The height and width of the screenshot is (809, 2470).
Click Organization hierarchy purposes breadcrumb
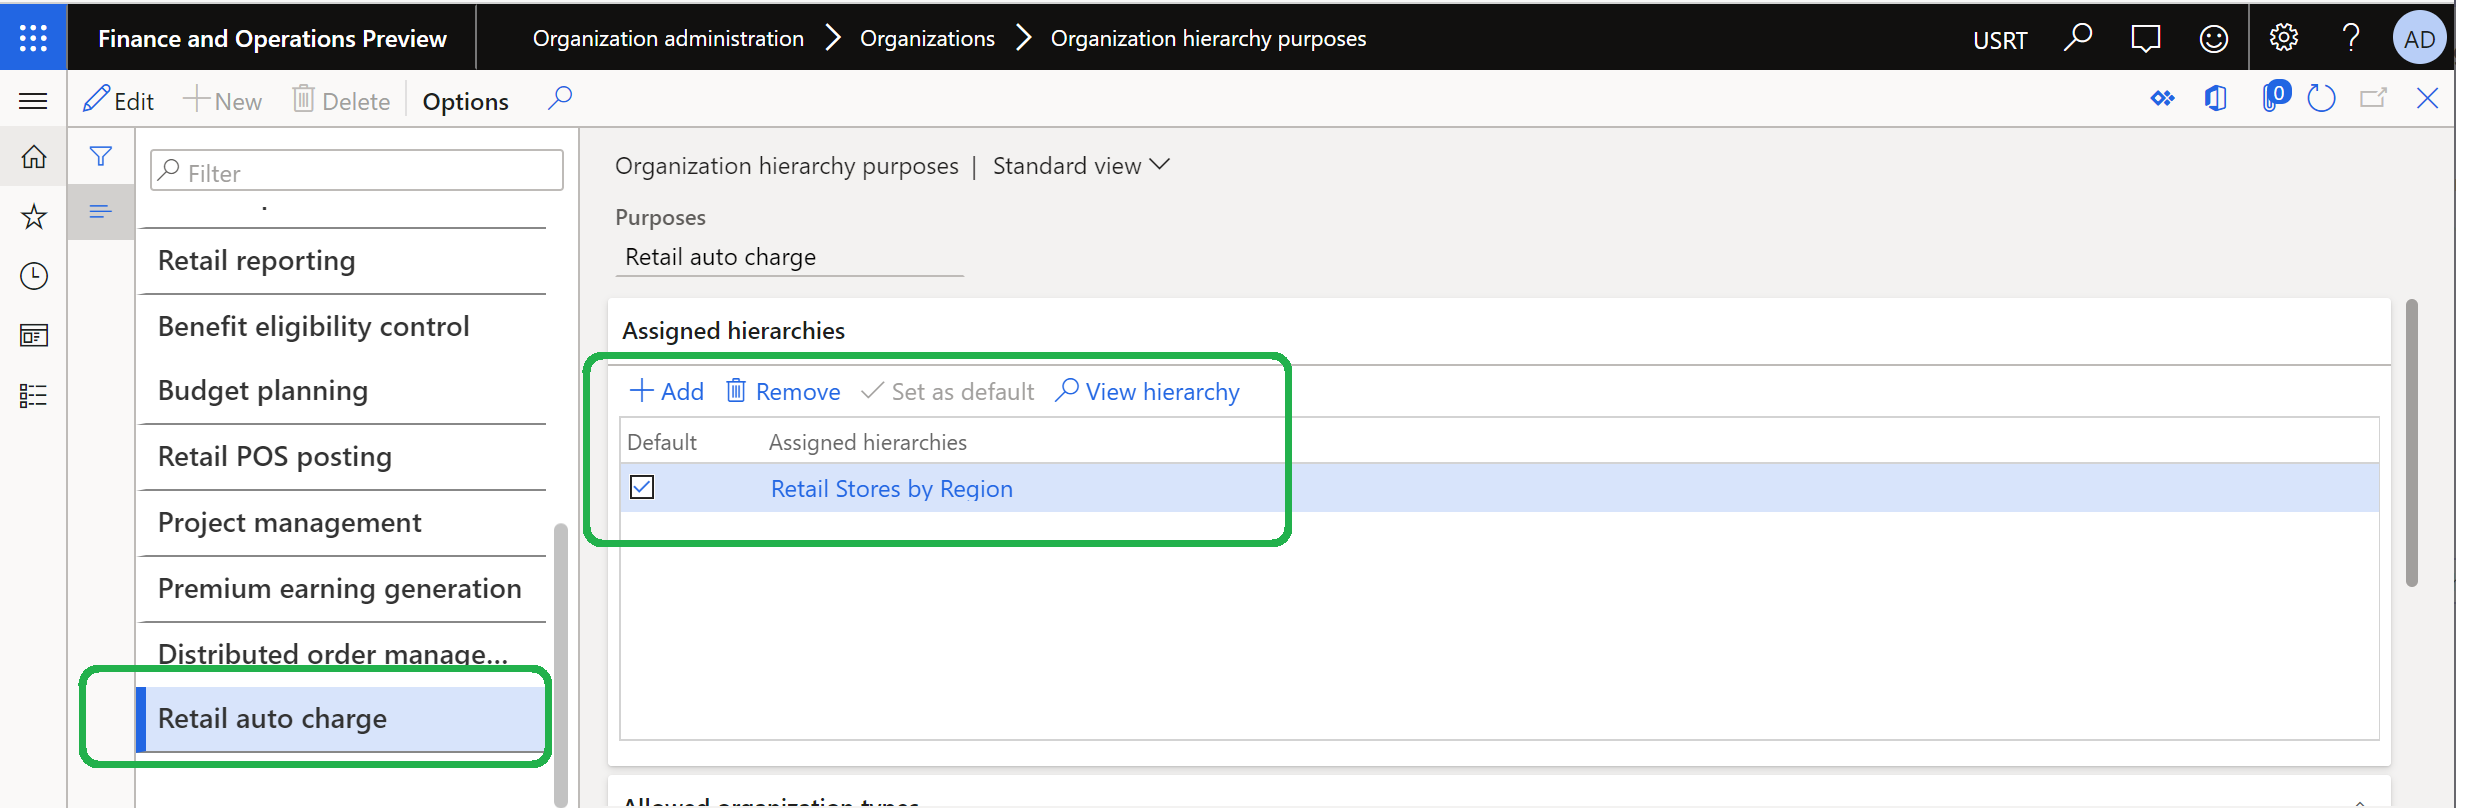(1208, 38)
